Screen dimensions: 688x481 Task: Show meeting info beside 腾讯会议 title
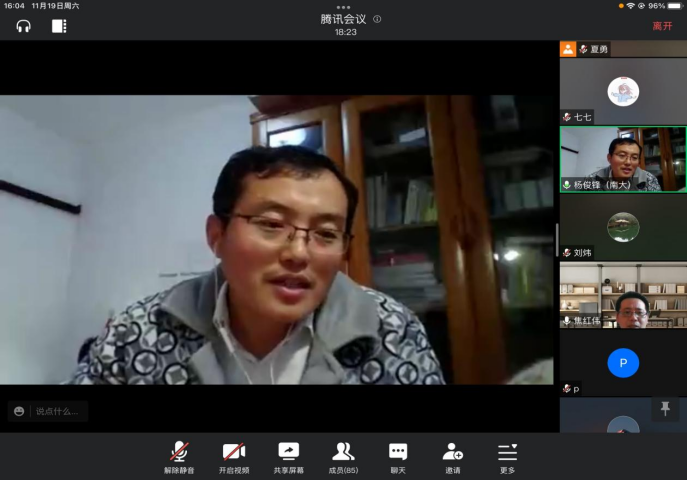(x=377, y=19)
